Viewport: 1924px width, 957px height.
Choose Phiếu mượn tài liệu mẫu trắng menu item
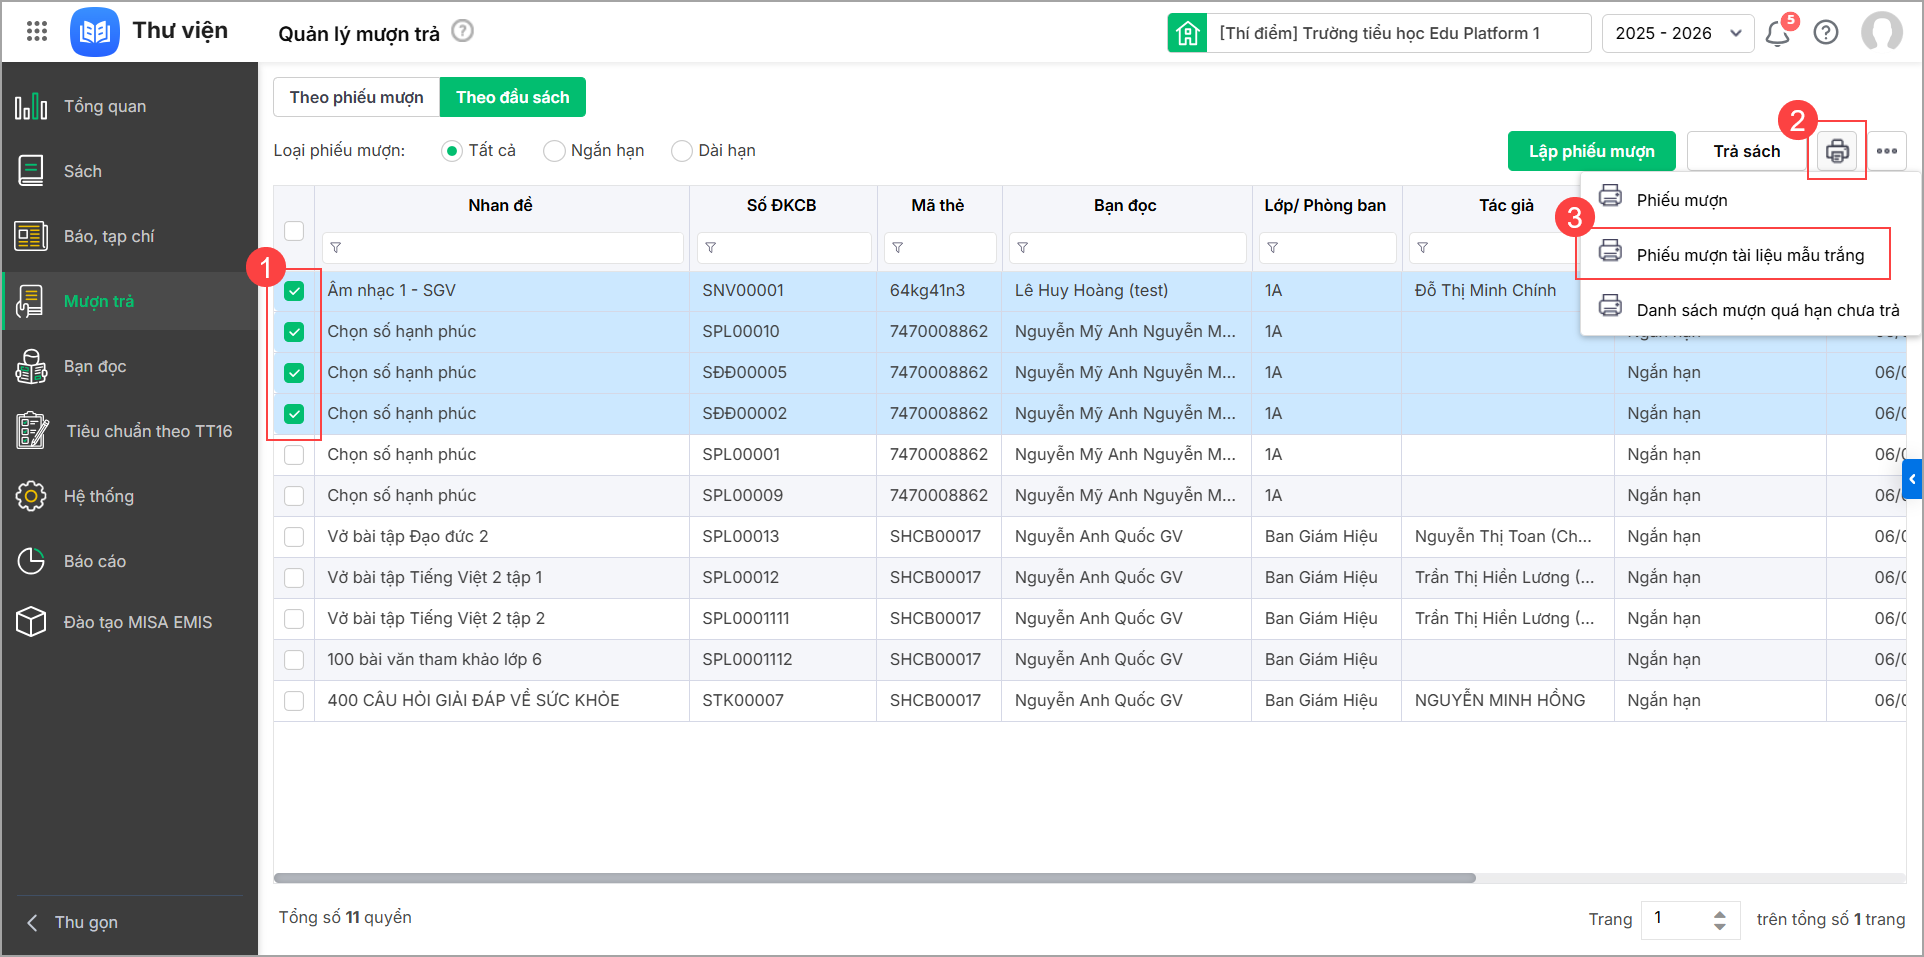pos(1749,255)
